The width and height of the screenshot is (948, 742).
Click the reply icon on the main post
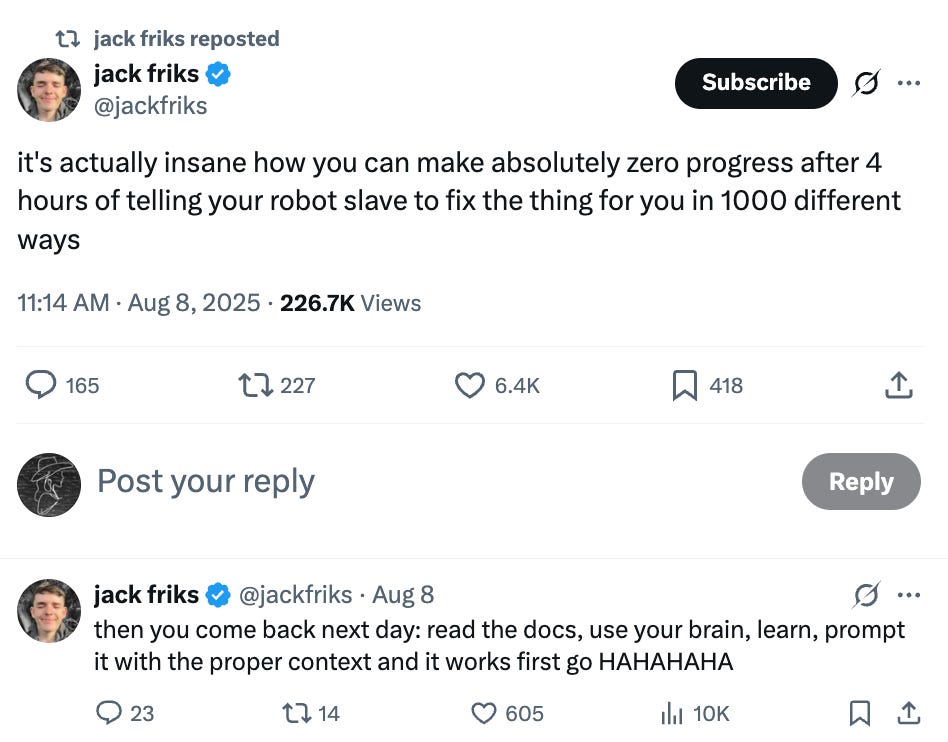click(40, 385)
